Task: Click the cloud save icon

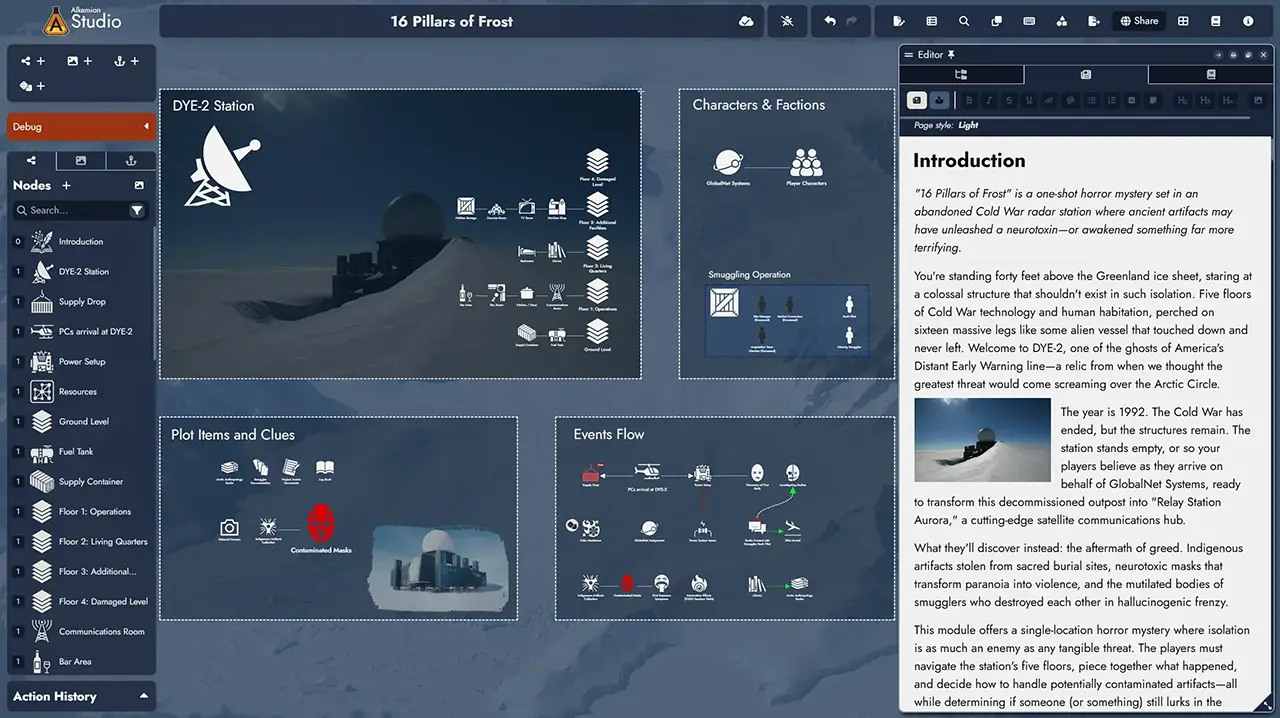Action: pos(746,21)
